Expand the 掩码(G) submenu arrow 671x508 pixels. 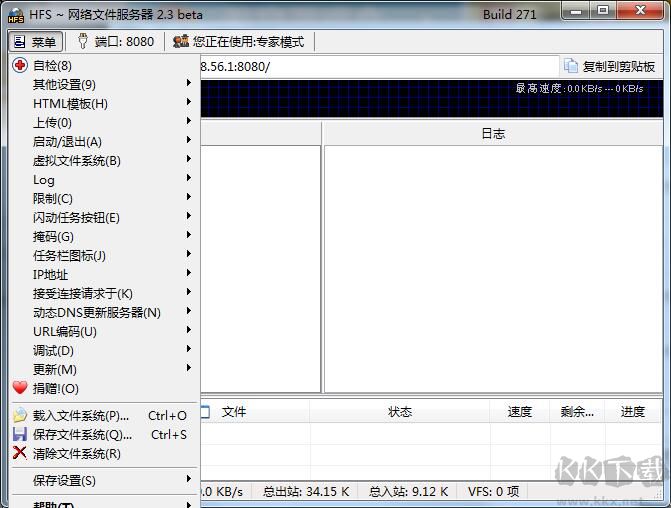189,235
